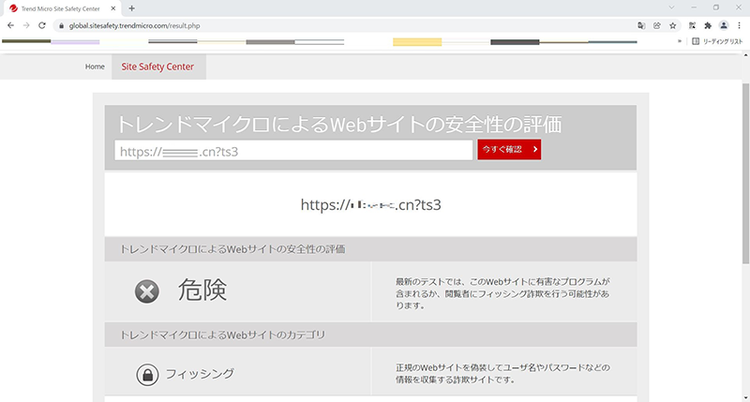Click the address bar URL global.sitesafety.trendmicro.com

134,26
